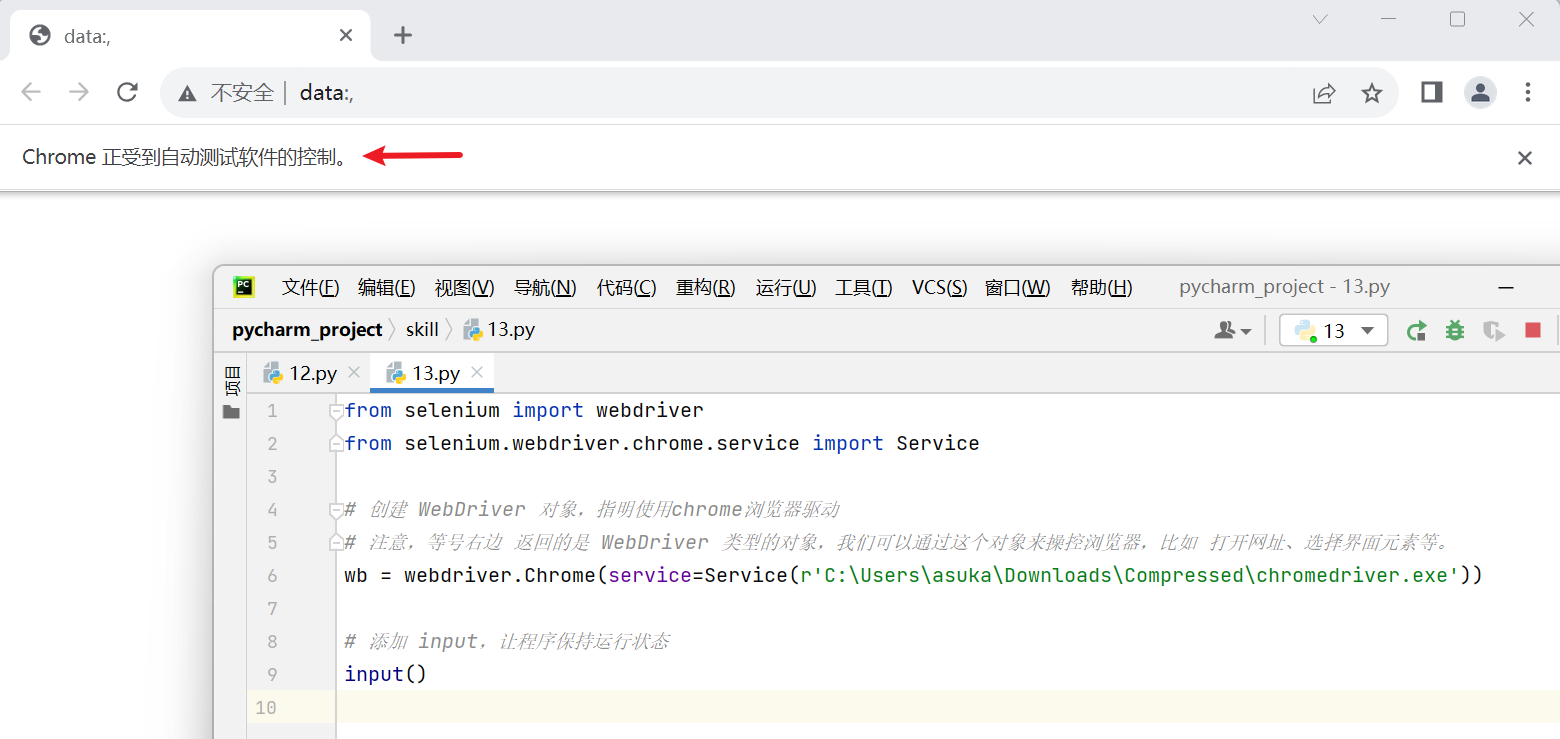
Task: Open the 代码(C) menu
Action: 626,288
